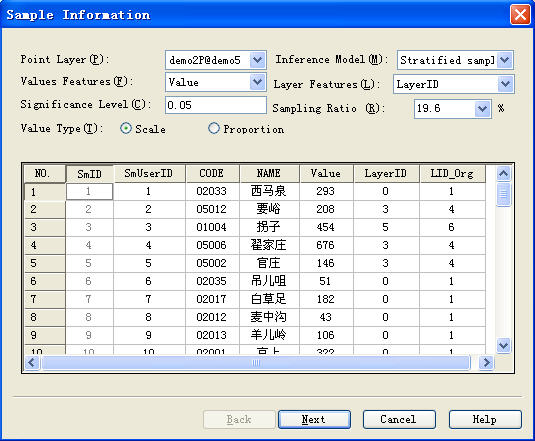Click the Value column header
The height and width of the screenshot is (441, 535).
326,174
